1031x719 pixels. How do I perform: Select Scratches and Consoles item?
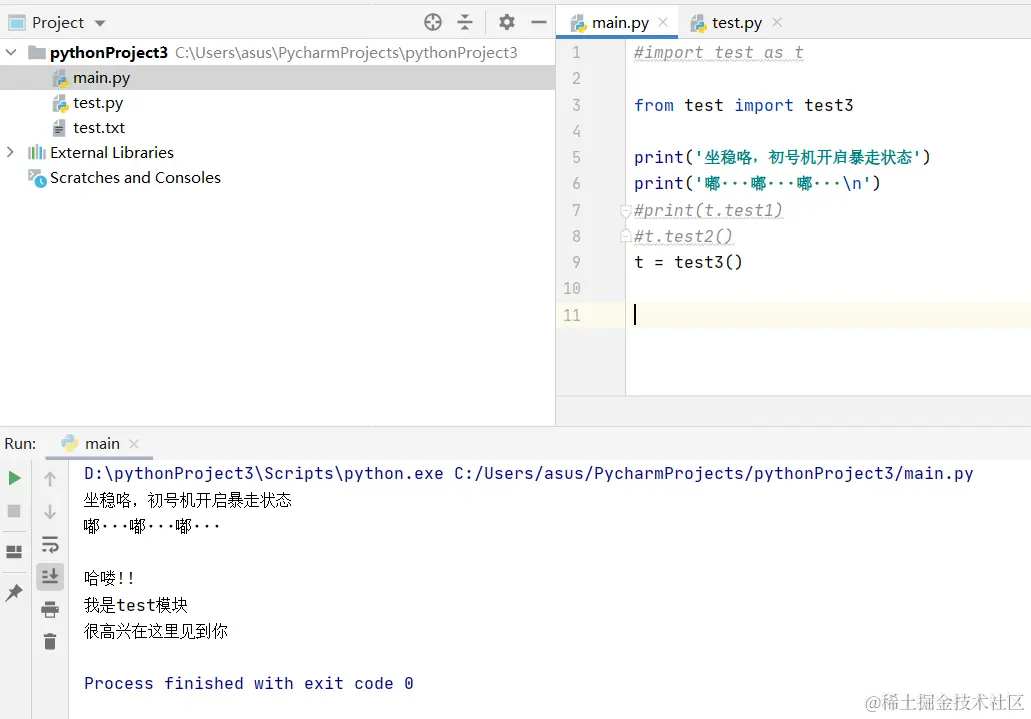[x=135, y=178]
